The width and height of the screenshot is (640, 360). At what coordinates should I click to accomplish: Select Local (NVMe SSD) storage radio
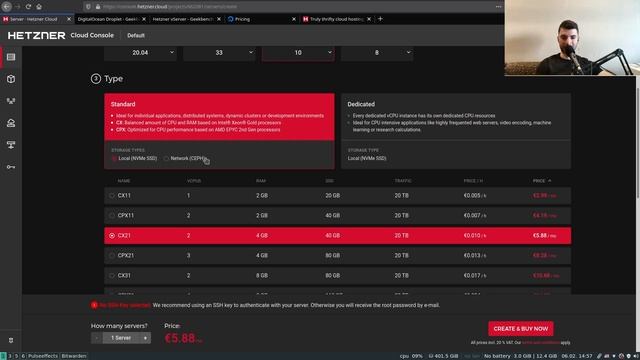[x=114, y=158]
